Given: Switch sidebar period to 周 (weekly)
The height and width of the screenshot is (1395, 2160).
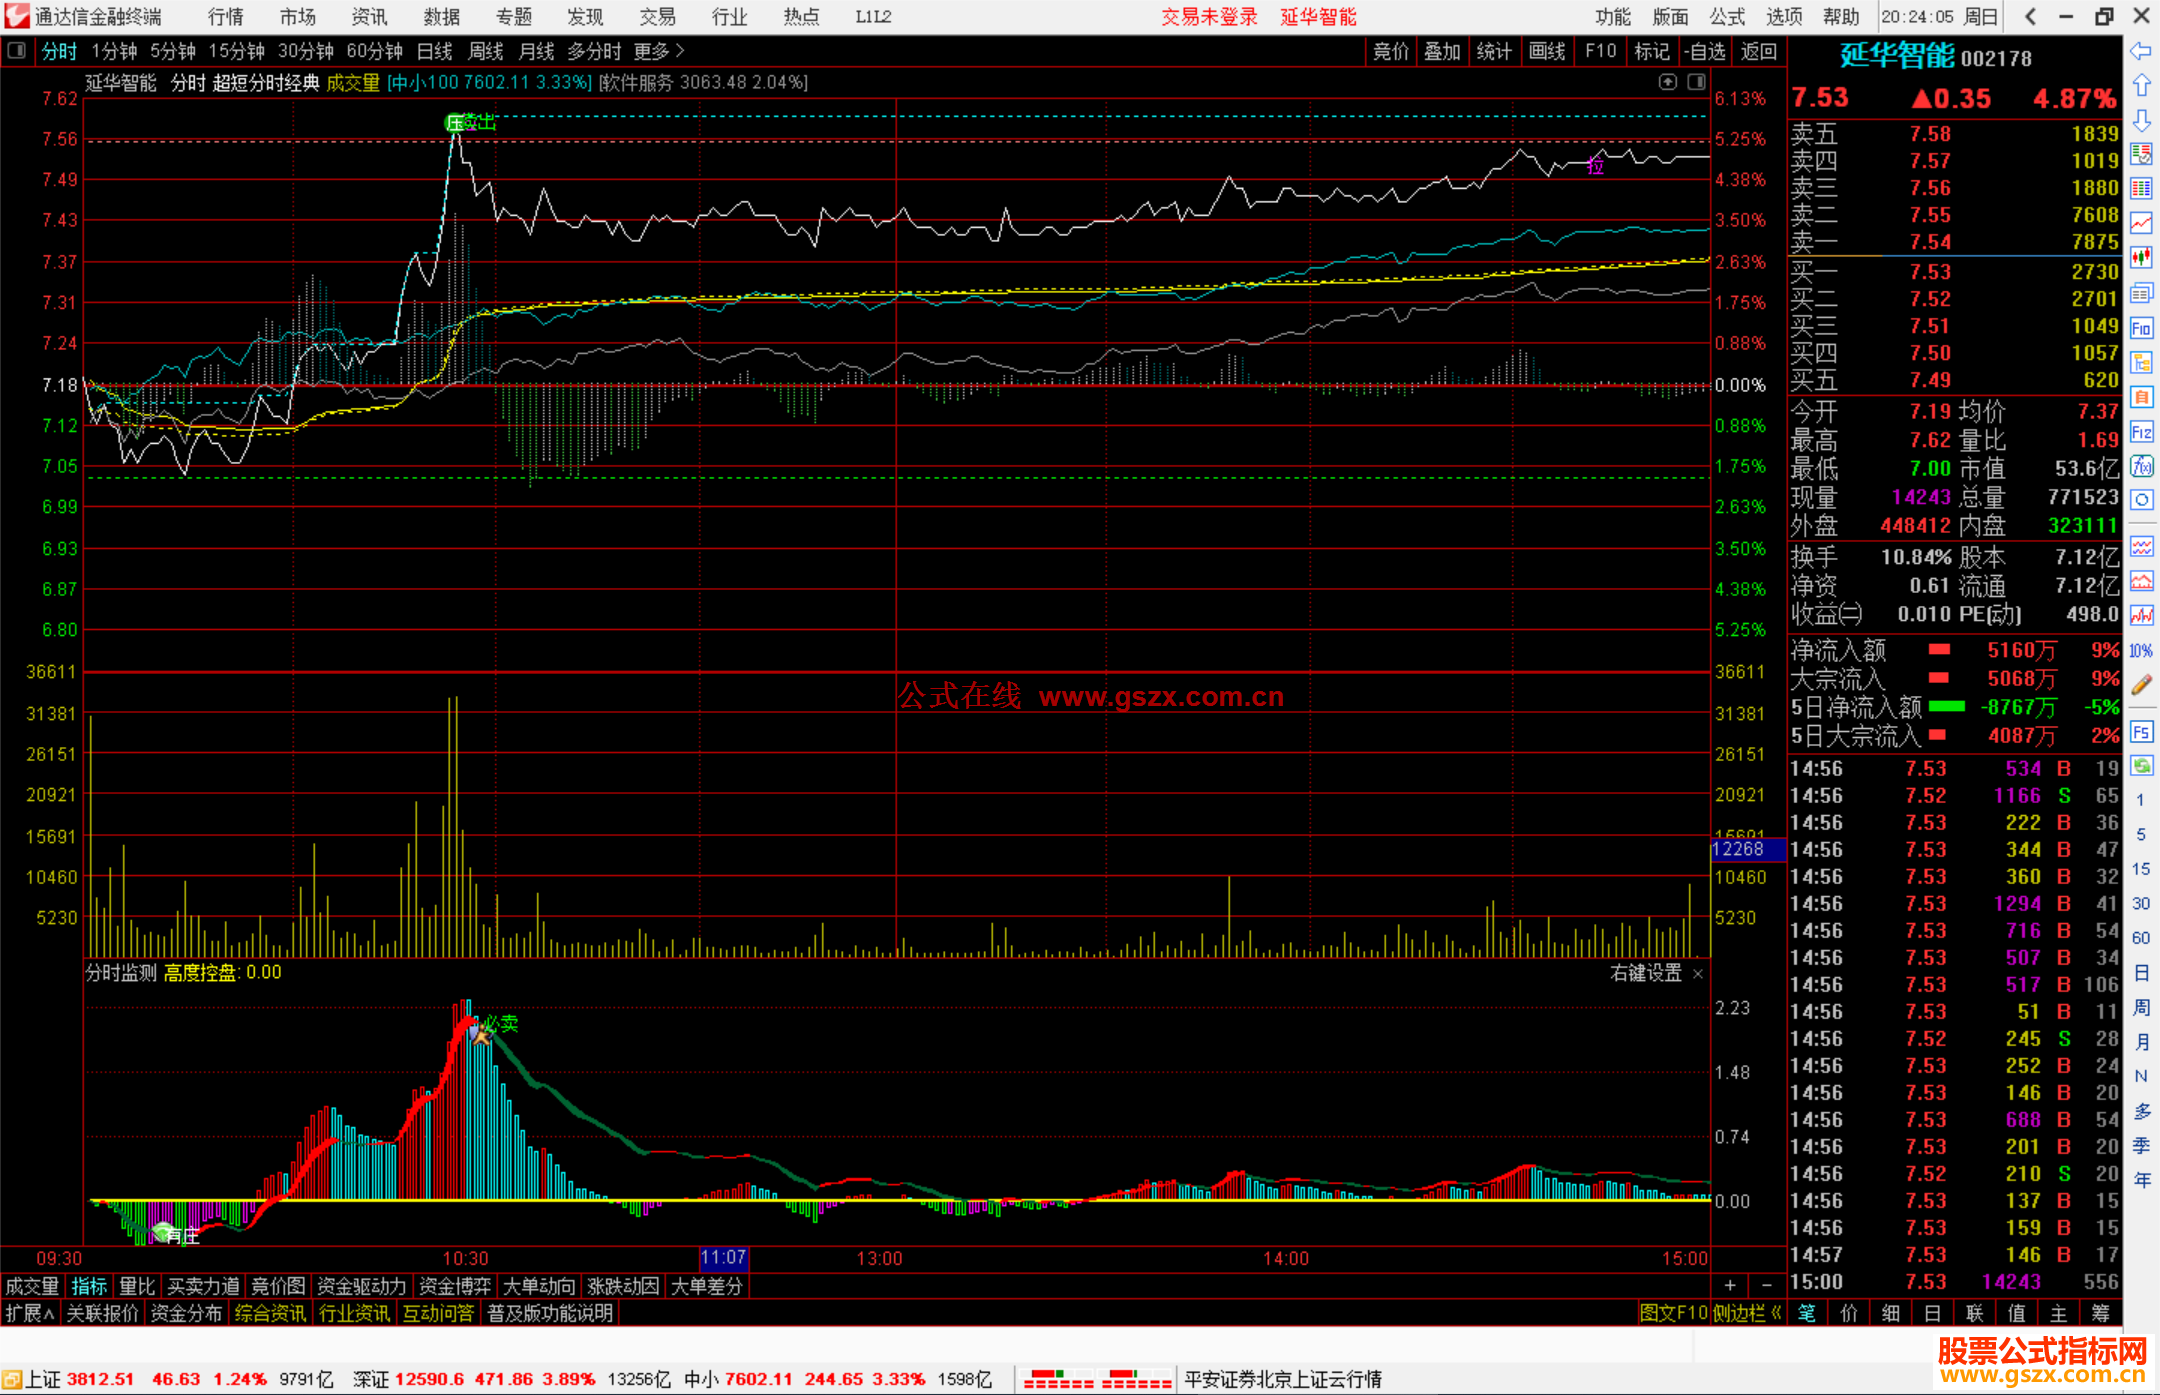Looking at the screenshot, I should tap(2141, 1008).
